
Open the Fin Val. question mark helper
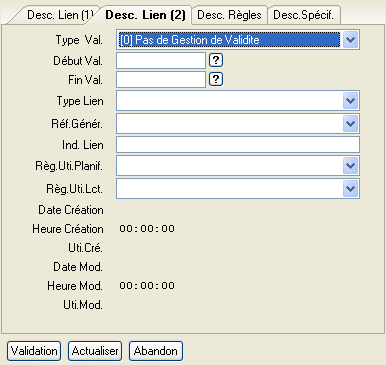(x=216, y=79)
